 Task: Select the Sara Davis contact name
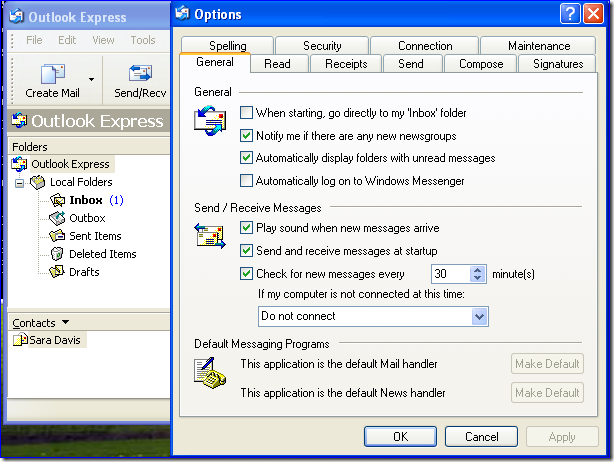pos(55,340)
